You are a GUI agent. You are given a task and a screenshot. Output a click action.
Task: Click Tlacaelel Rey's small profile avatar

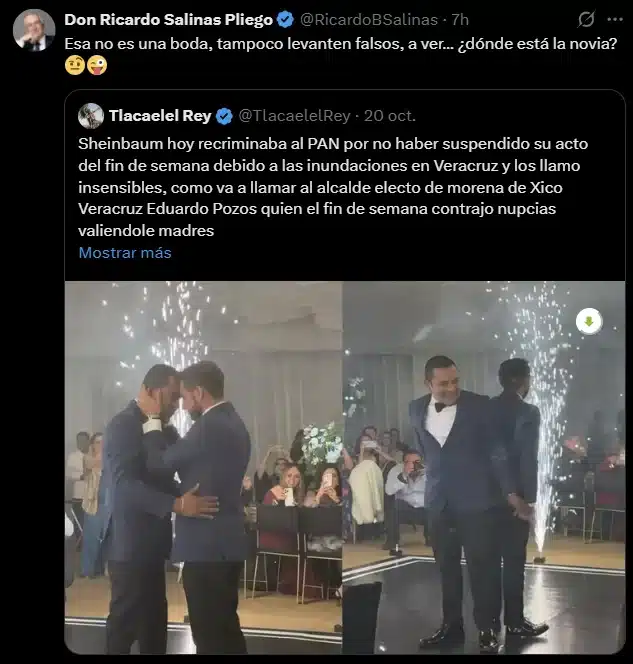click(91, 115)
